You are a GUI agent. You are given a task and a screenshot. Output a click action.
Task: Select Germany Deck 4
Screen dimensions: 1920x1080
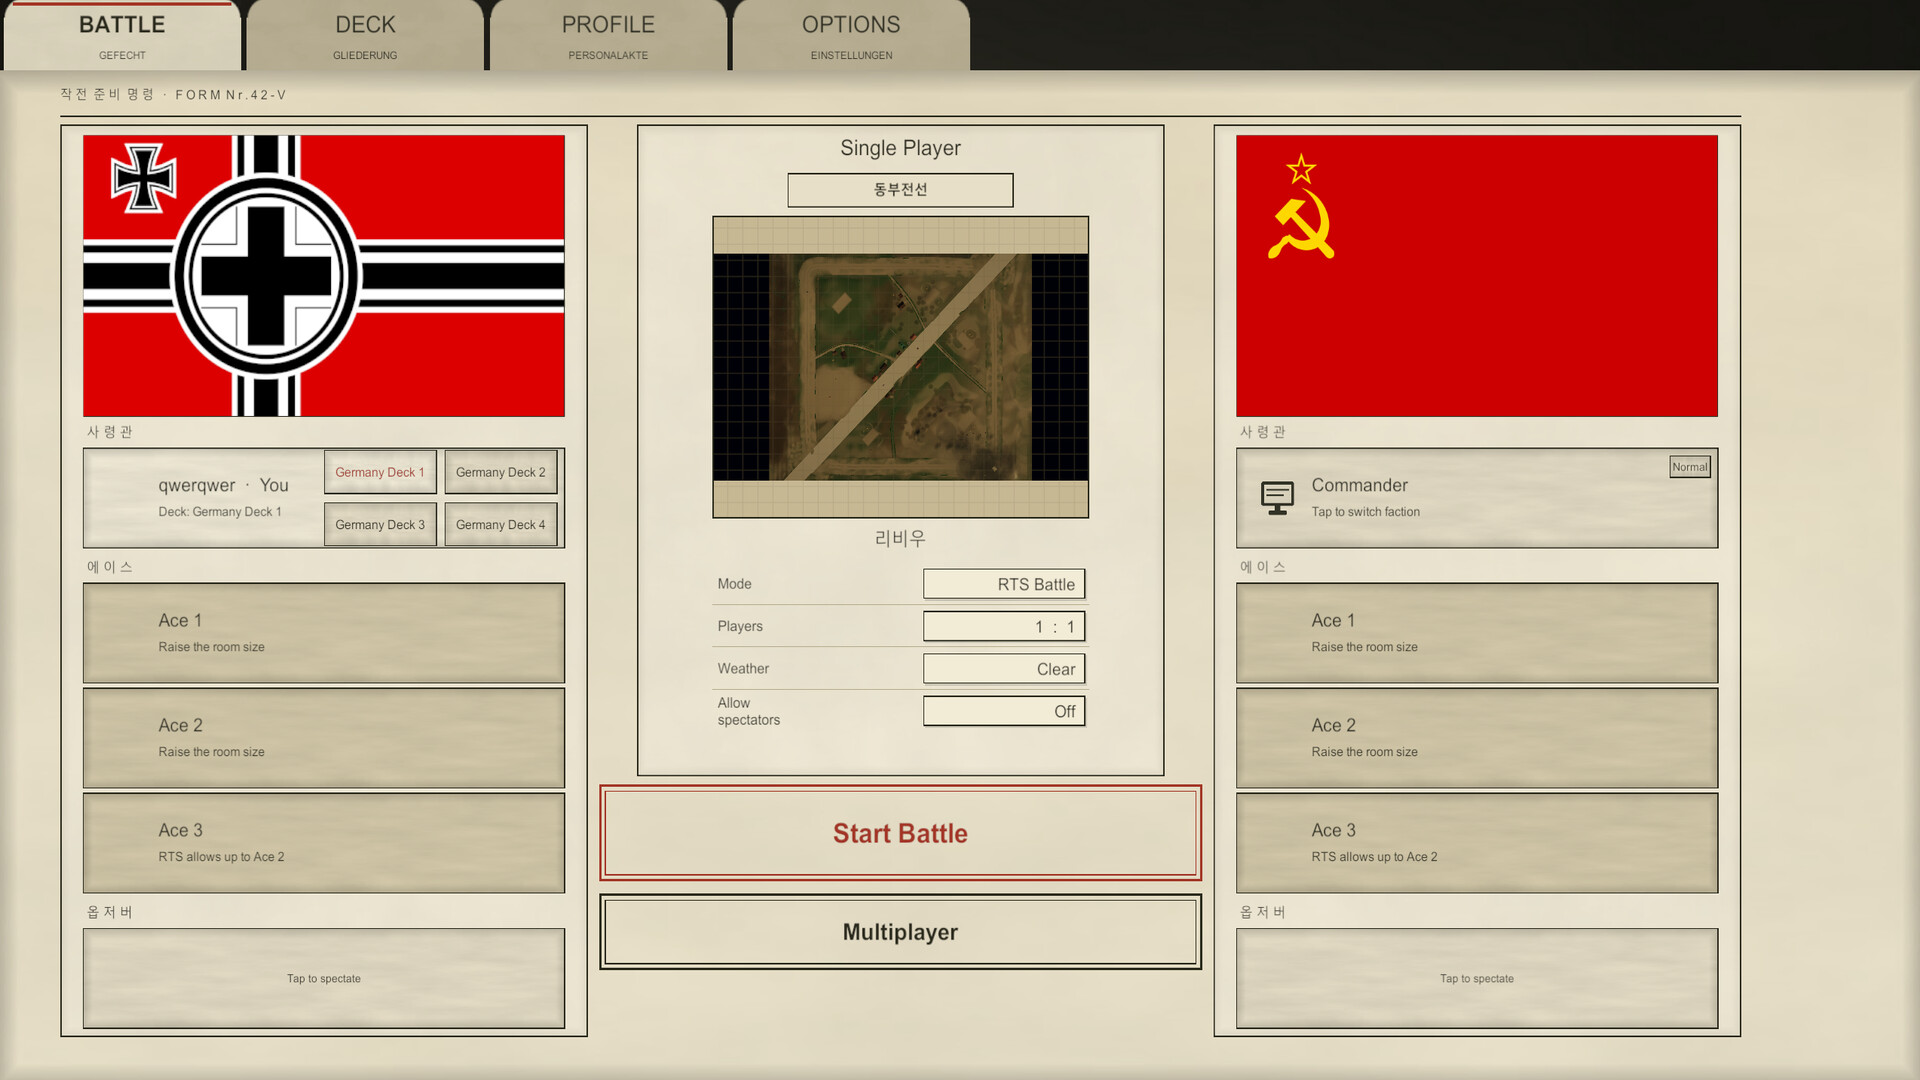tap(501, 525)
